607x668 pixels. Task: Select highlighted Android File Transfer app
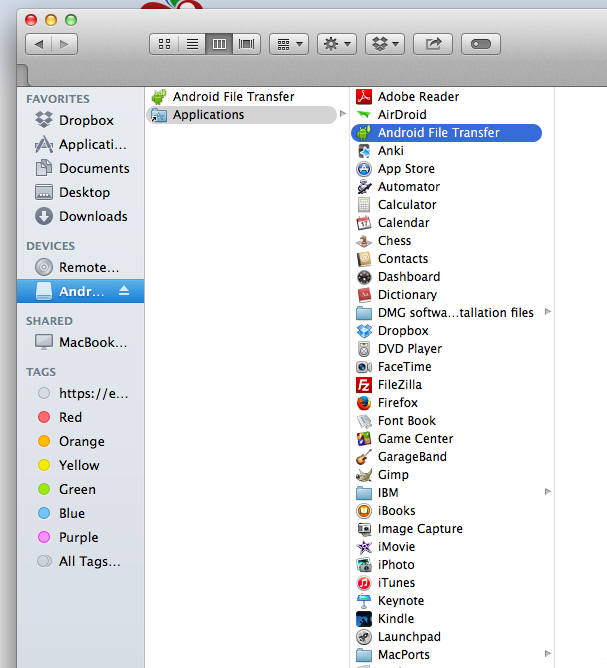coord(446,132)
